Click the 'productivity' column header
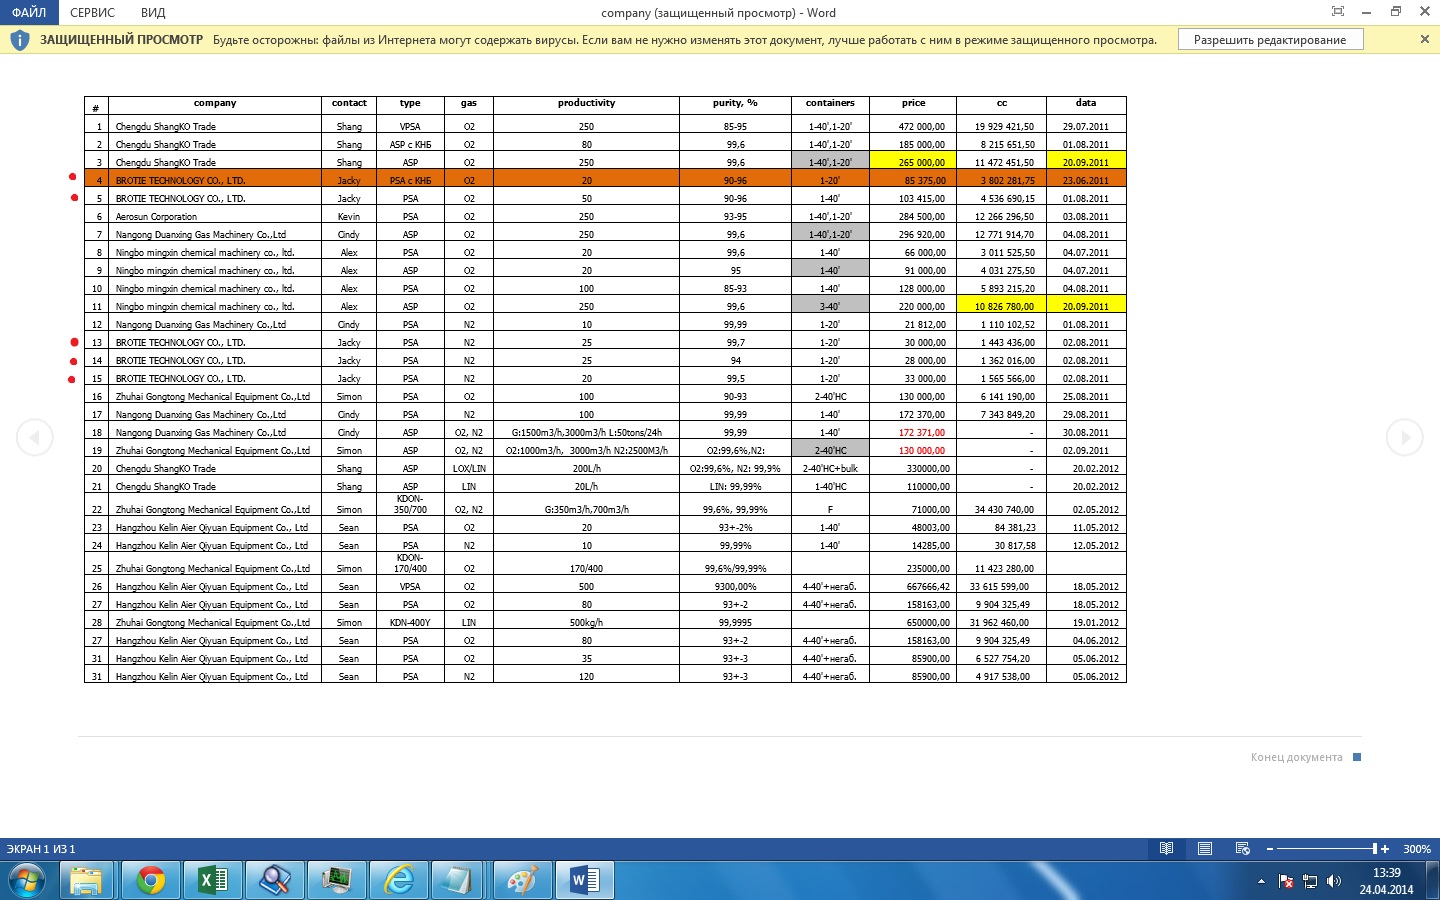The height and width of the screenshot is (900, 1440). (x=586, y=103)
